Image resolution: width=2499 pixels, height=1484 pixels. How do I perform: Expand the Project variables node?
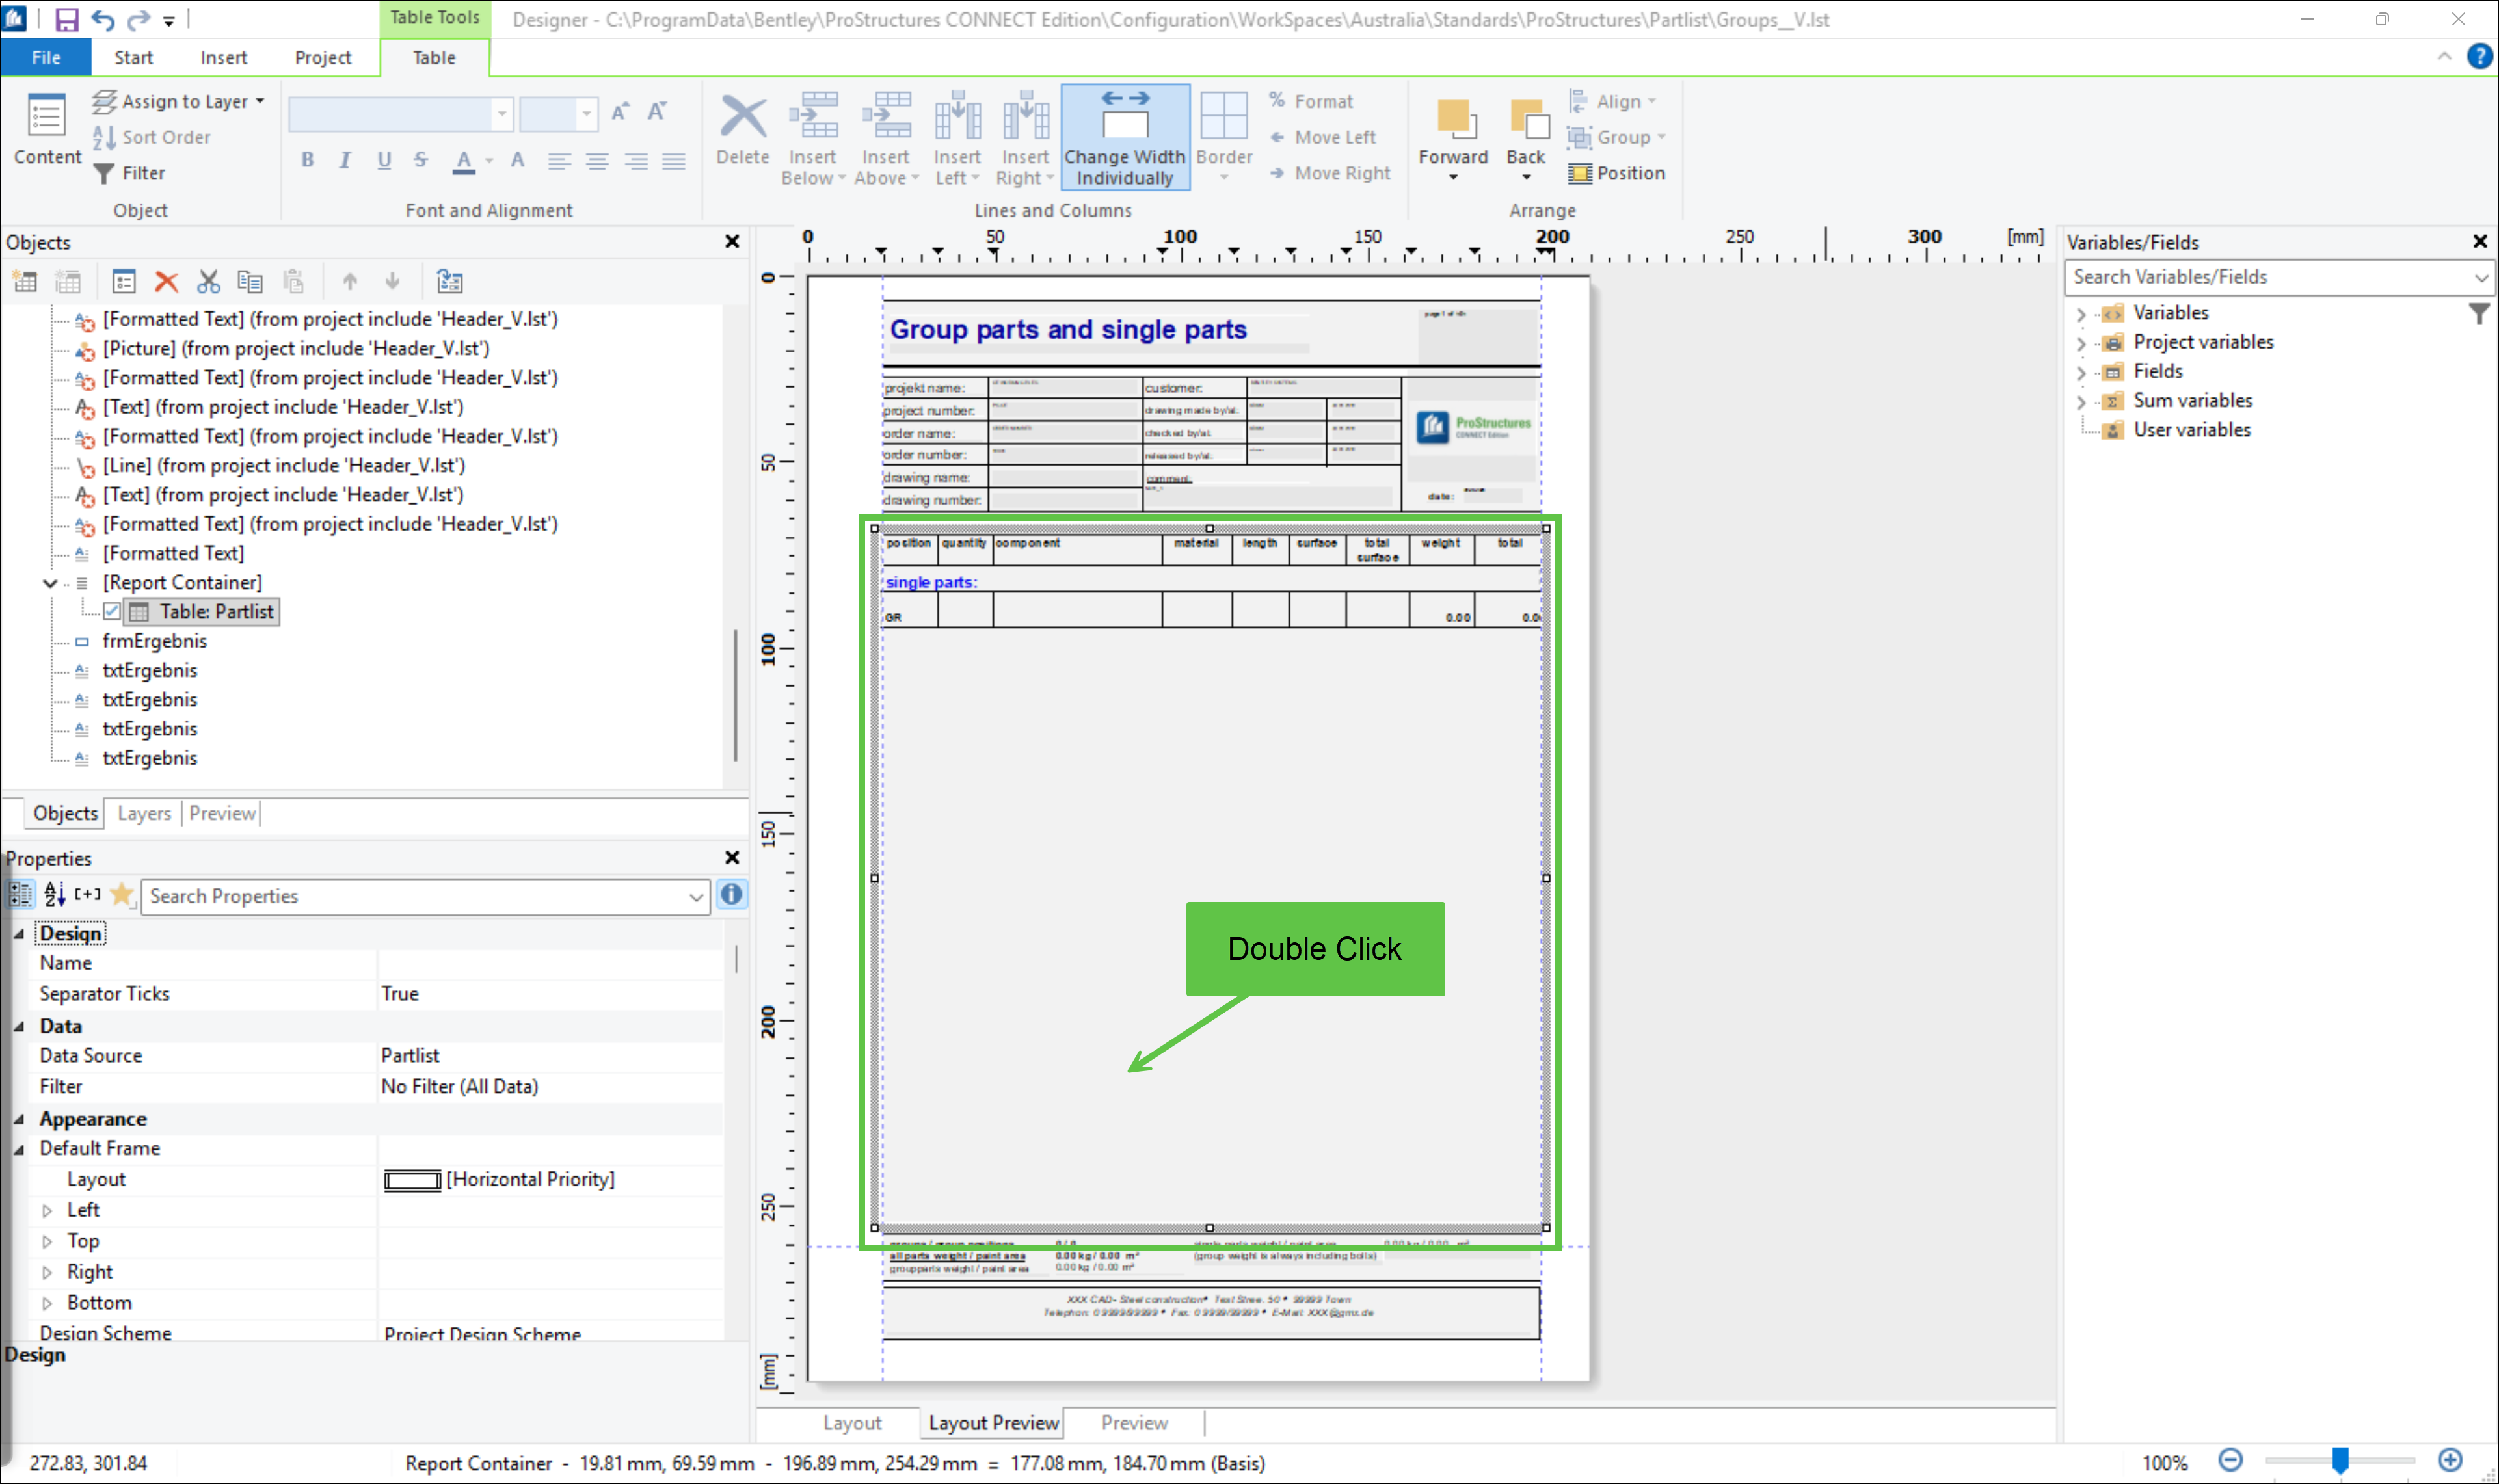(x=2081, y=343)
